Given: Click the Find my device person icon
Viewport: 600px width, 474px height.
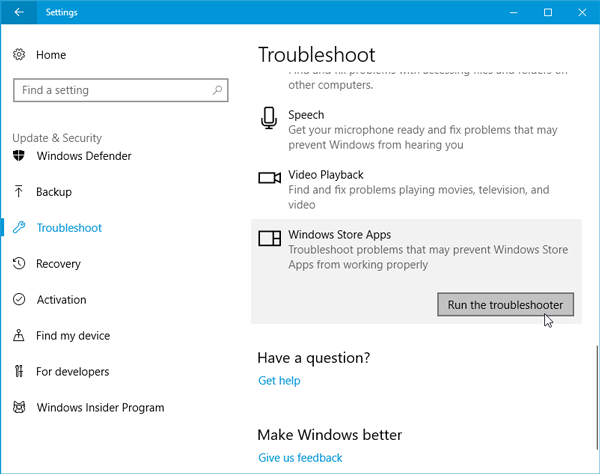Looking at the screenshot, I should click(19, 335).
